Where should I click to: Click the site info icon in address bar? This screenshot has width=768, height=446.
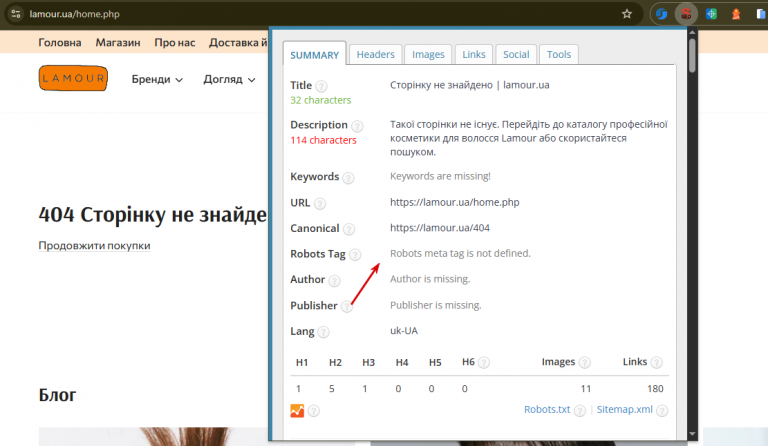click(16, 14)
